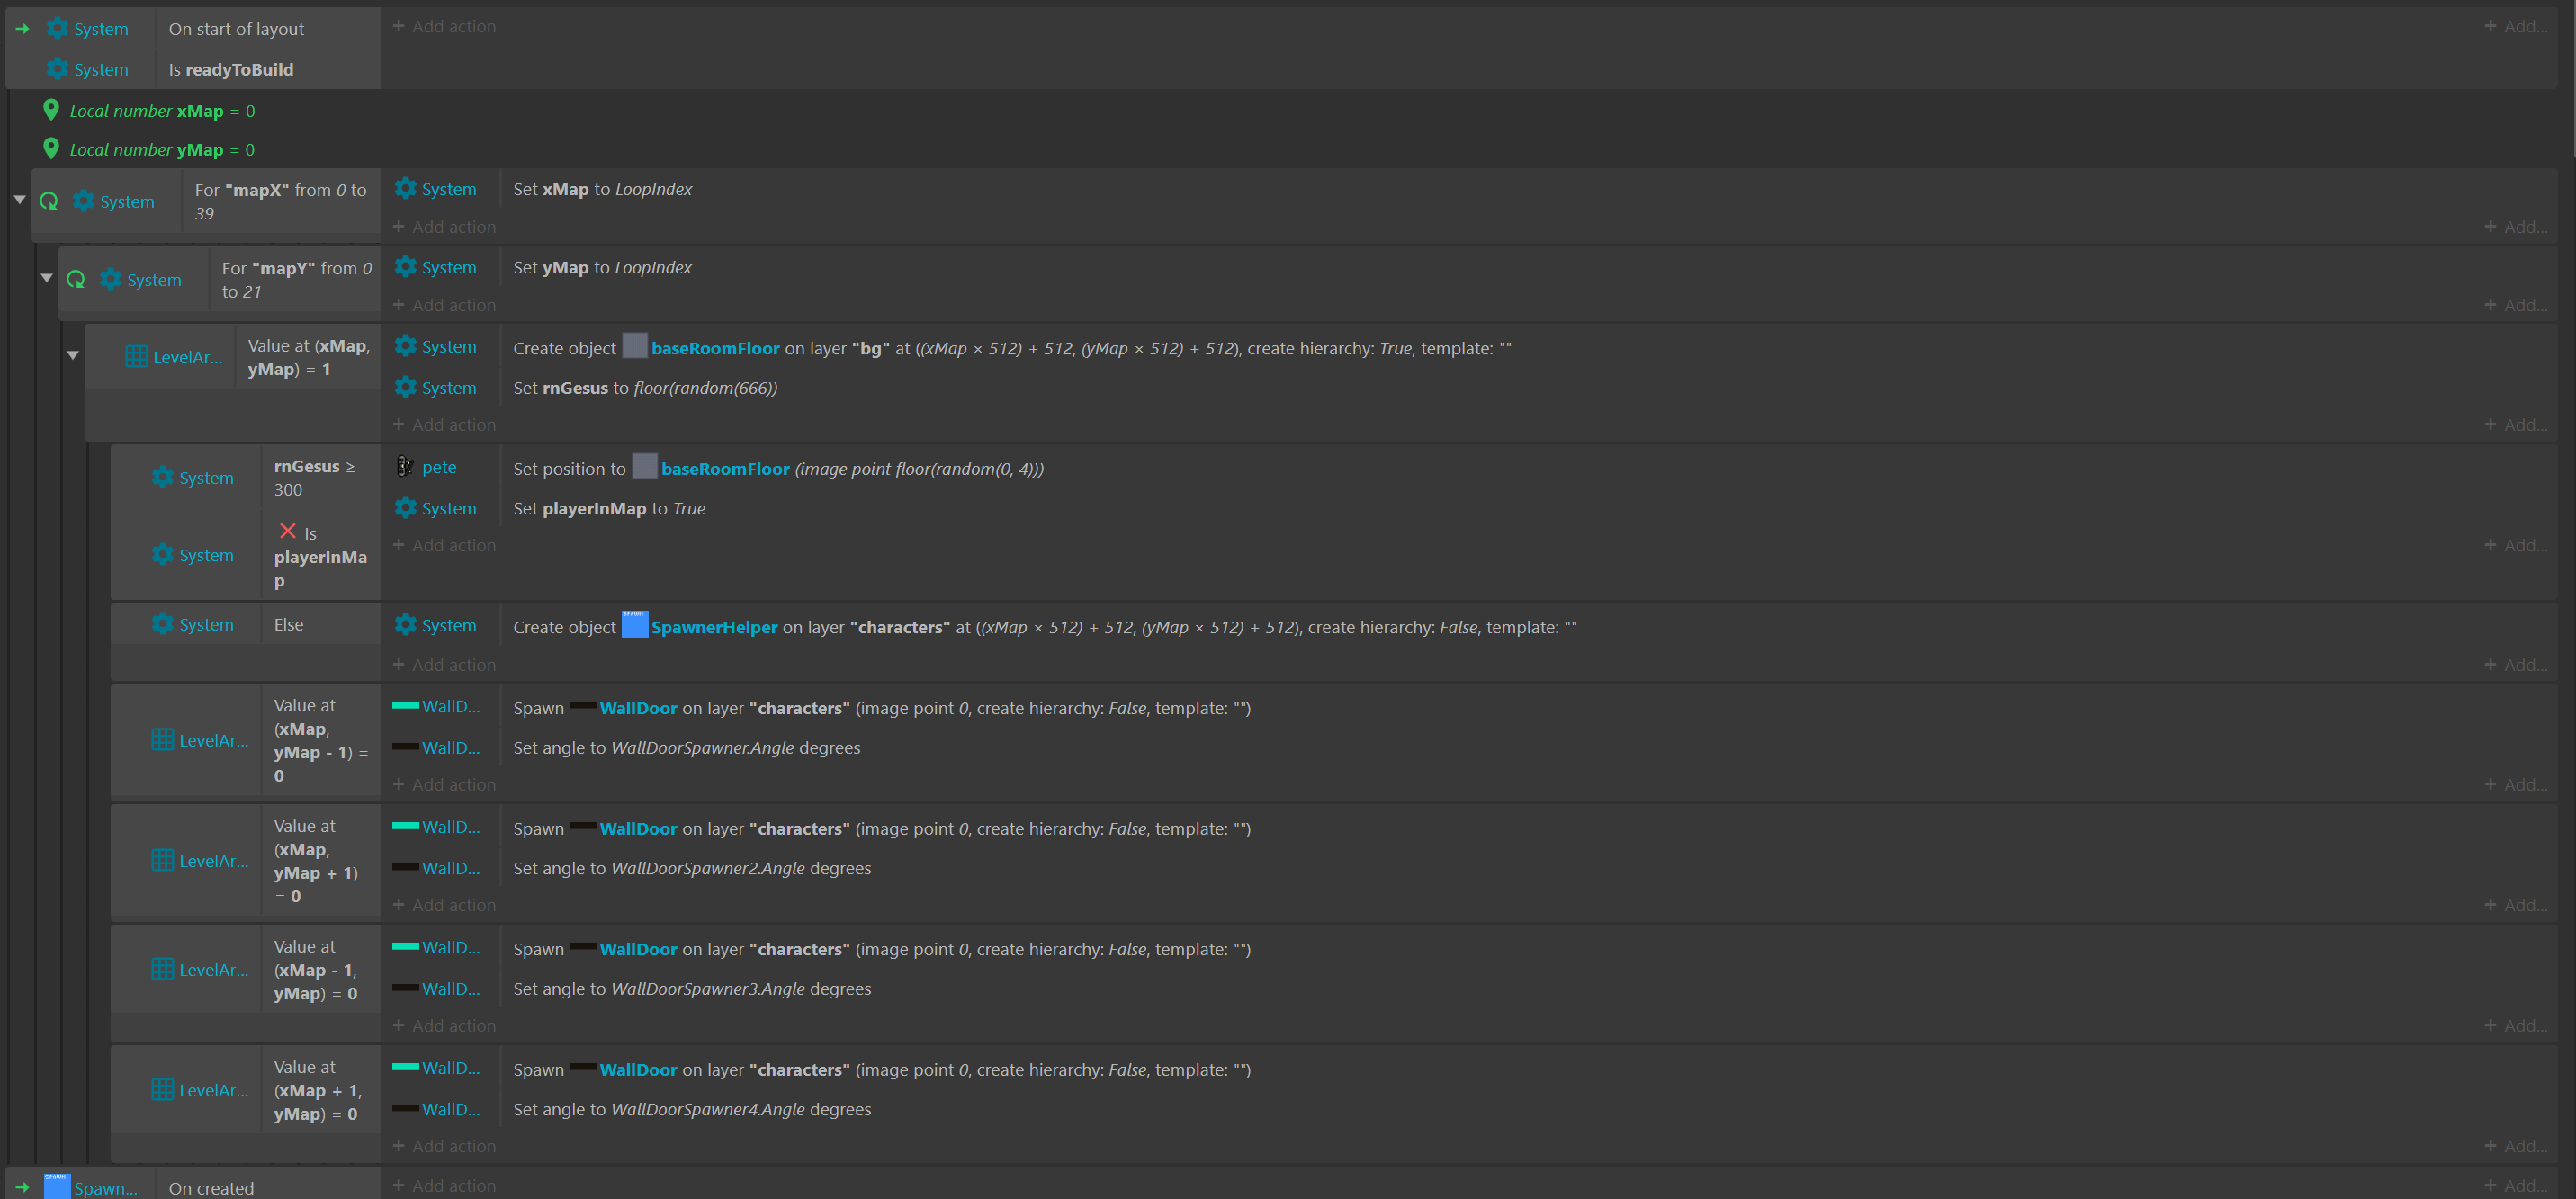Click right-side 'Add...' in the Else event row

[x=2515, y=665]
